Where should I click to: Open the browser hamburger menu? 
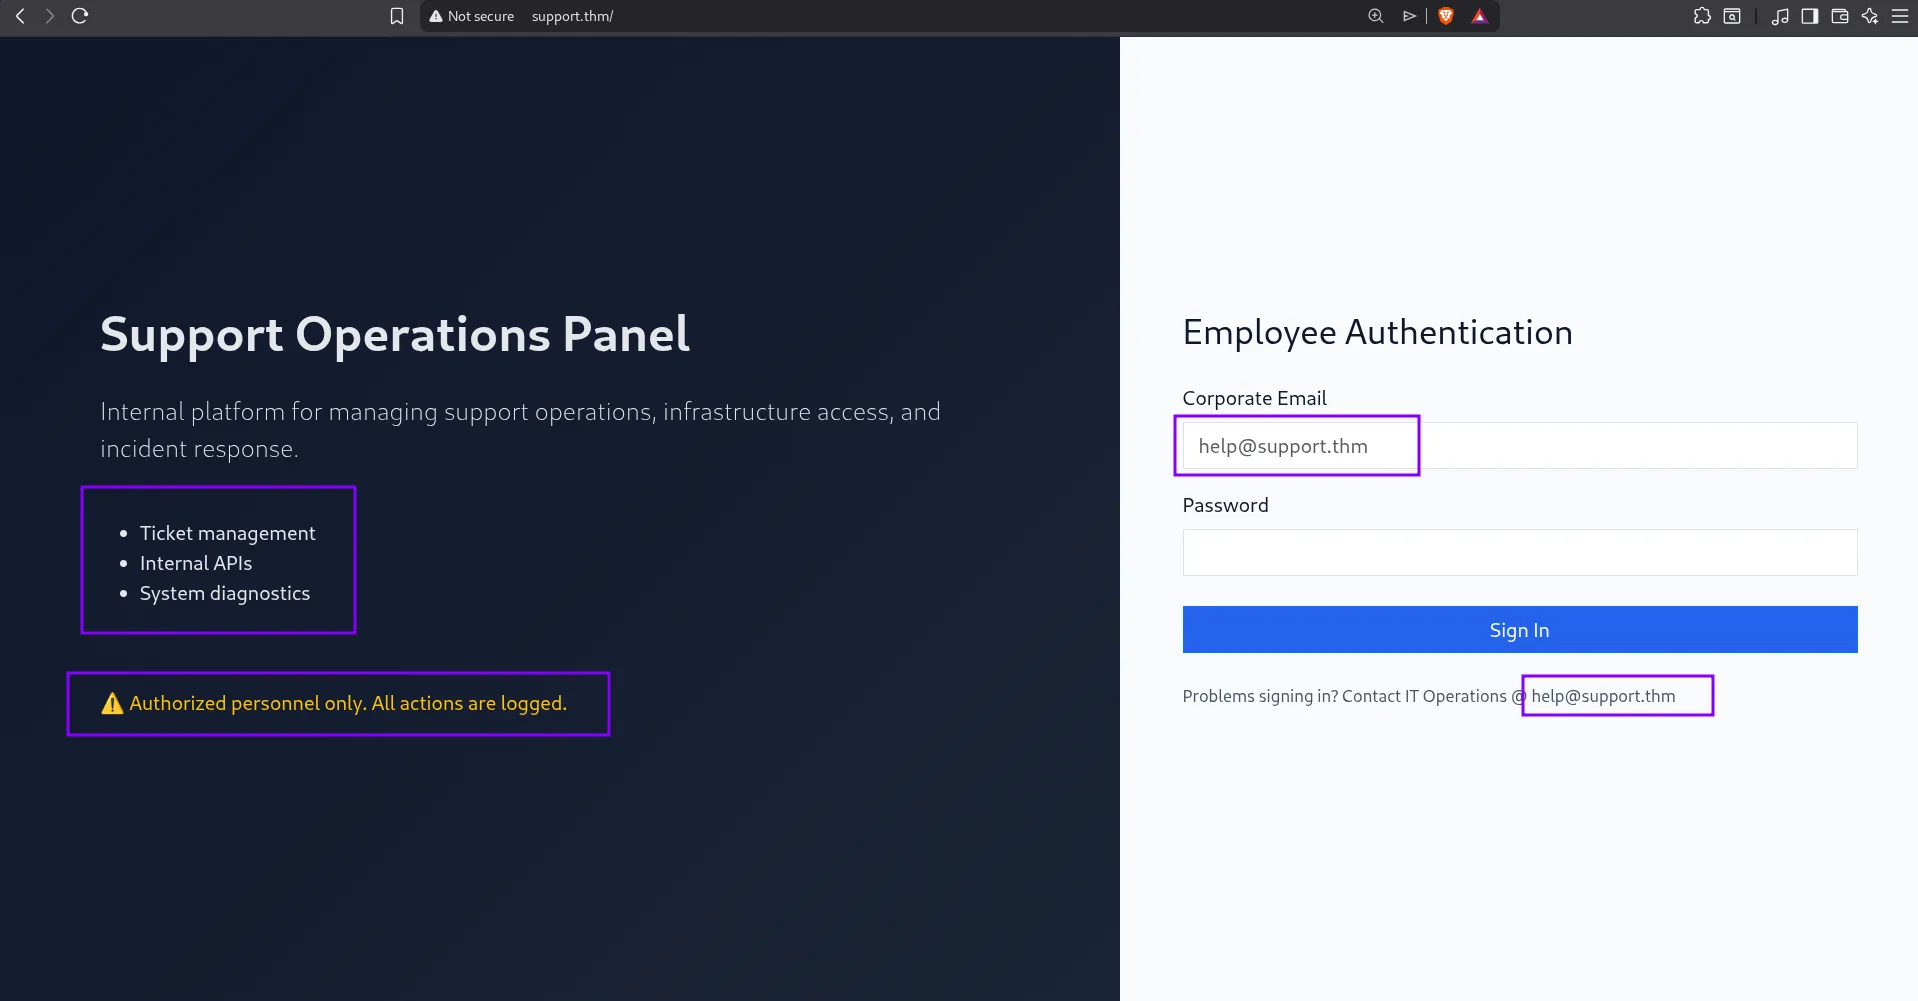pyautogui.click(x=1900, y=16)
